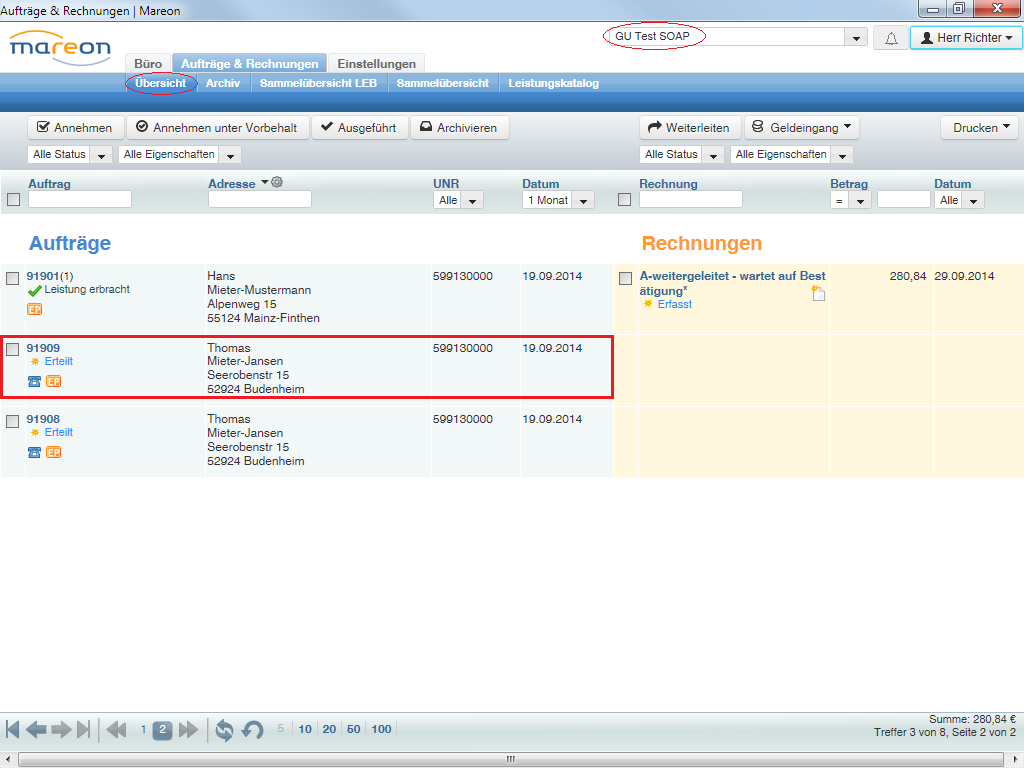The width and height of the screenshot is (1024, 768).
Task: Jump to the first record using the pagination arrow
Action: [13, 729]
